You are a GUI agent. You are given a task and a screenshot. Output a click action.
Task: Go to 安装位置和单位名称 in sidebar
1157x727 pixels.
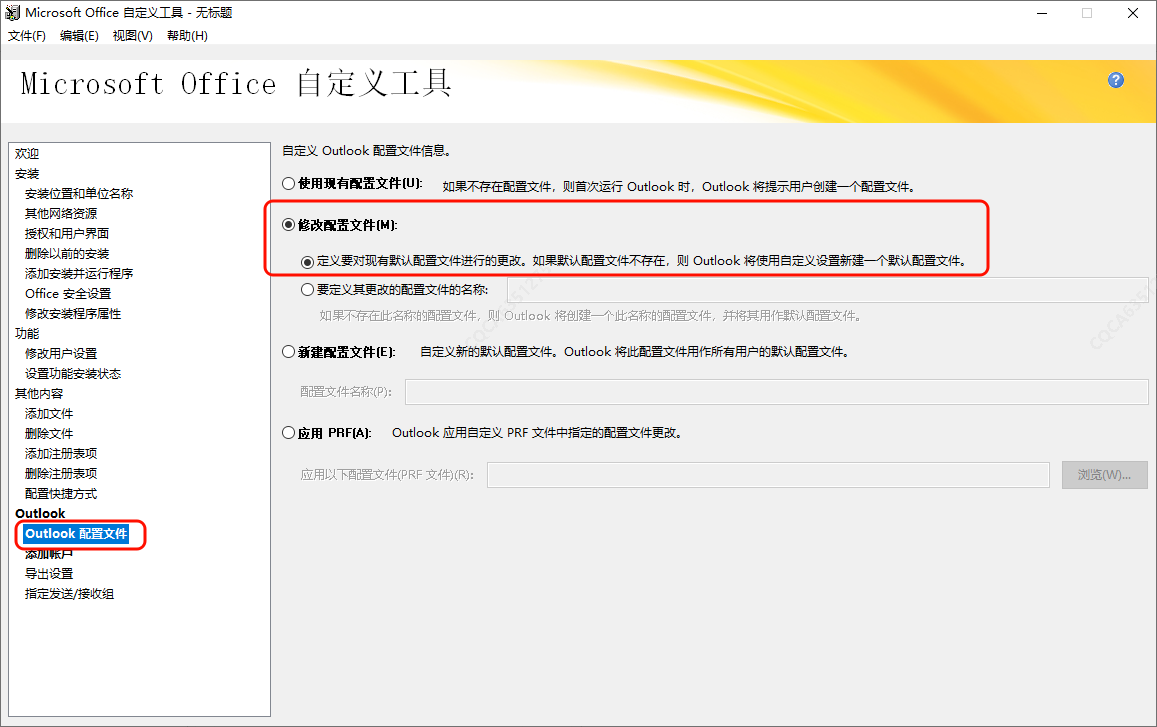tap(79, 194)
